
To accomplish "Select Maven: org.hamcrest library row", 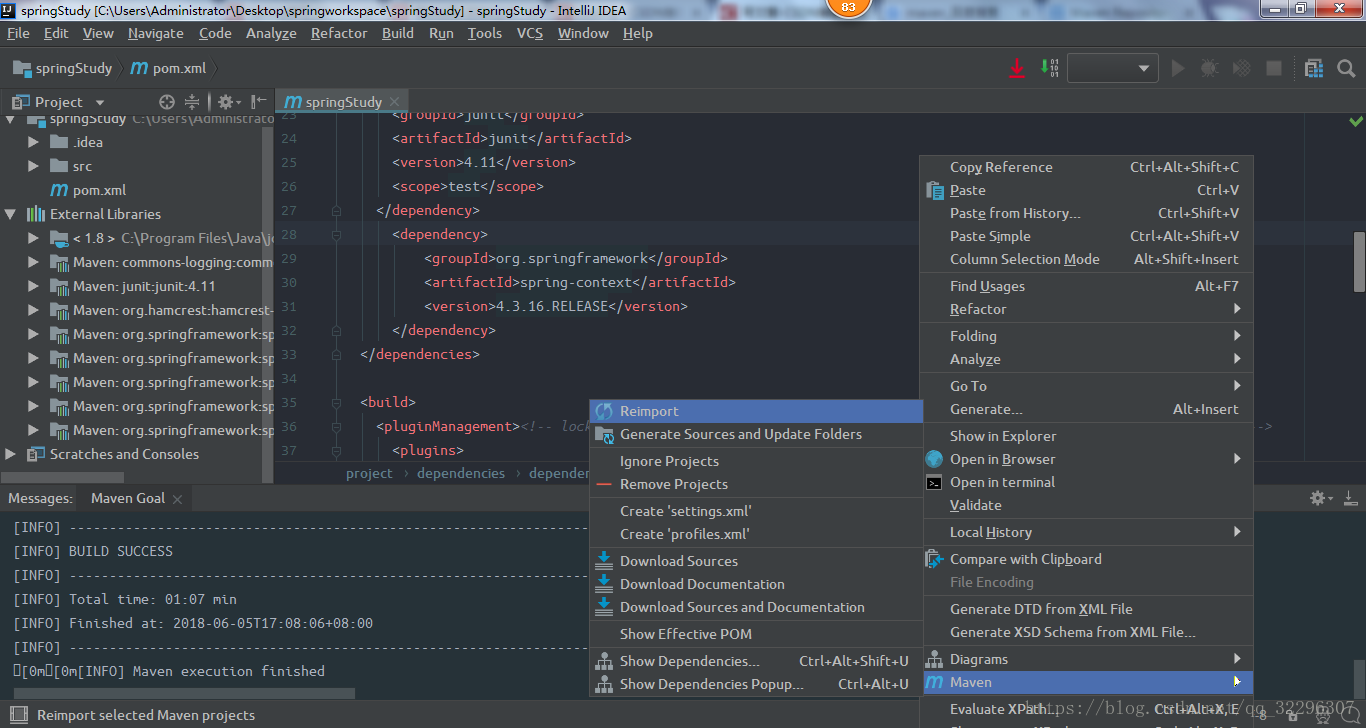I will tap(137, 310).
